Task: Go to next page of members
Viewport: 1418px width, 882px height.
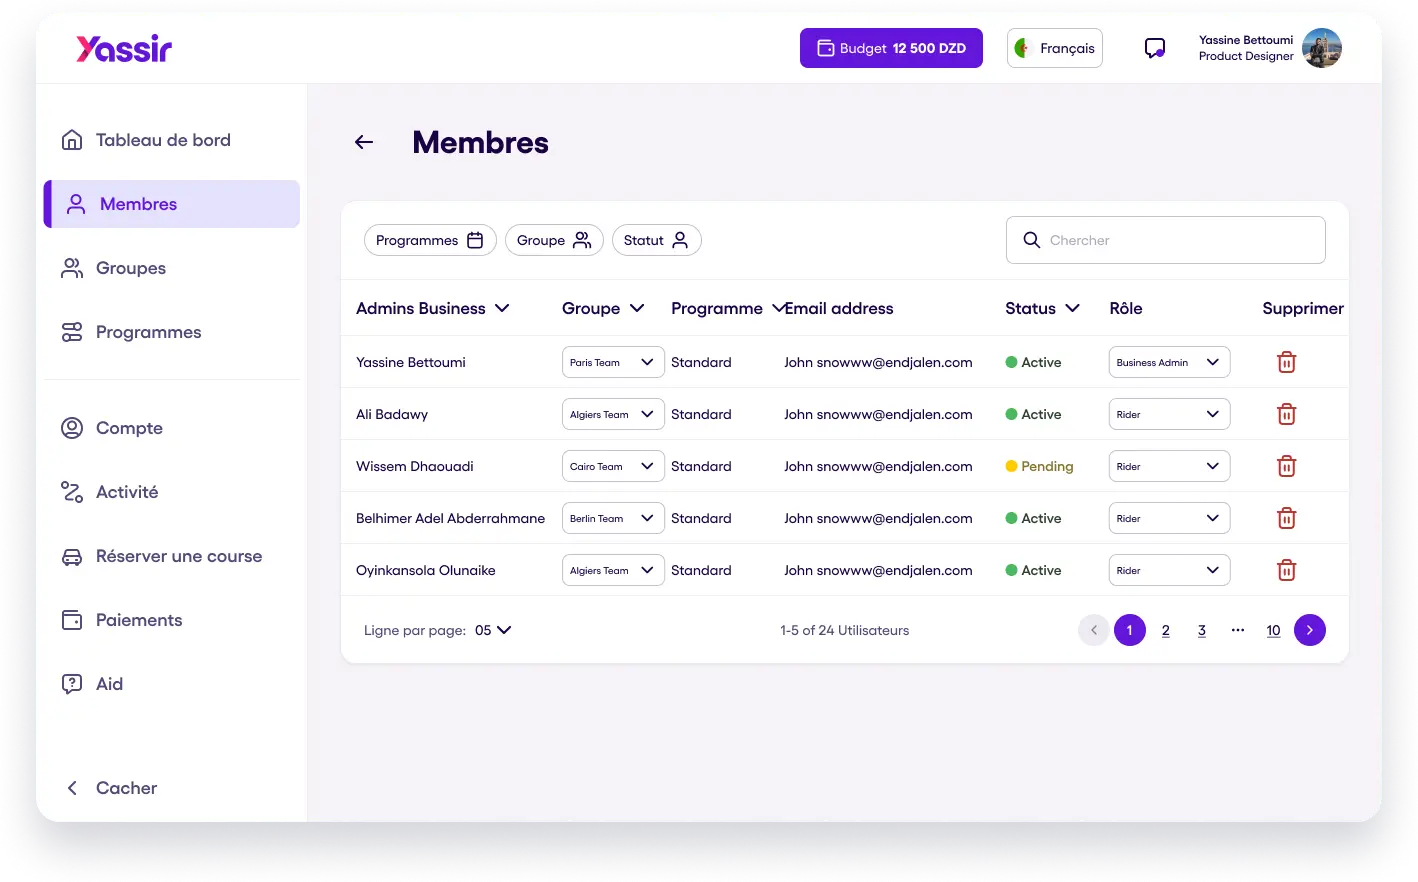Action: coord(1310,630)
